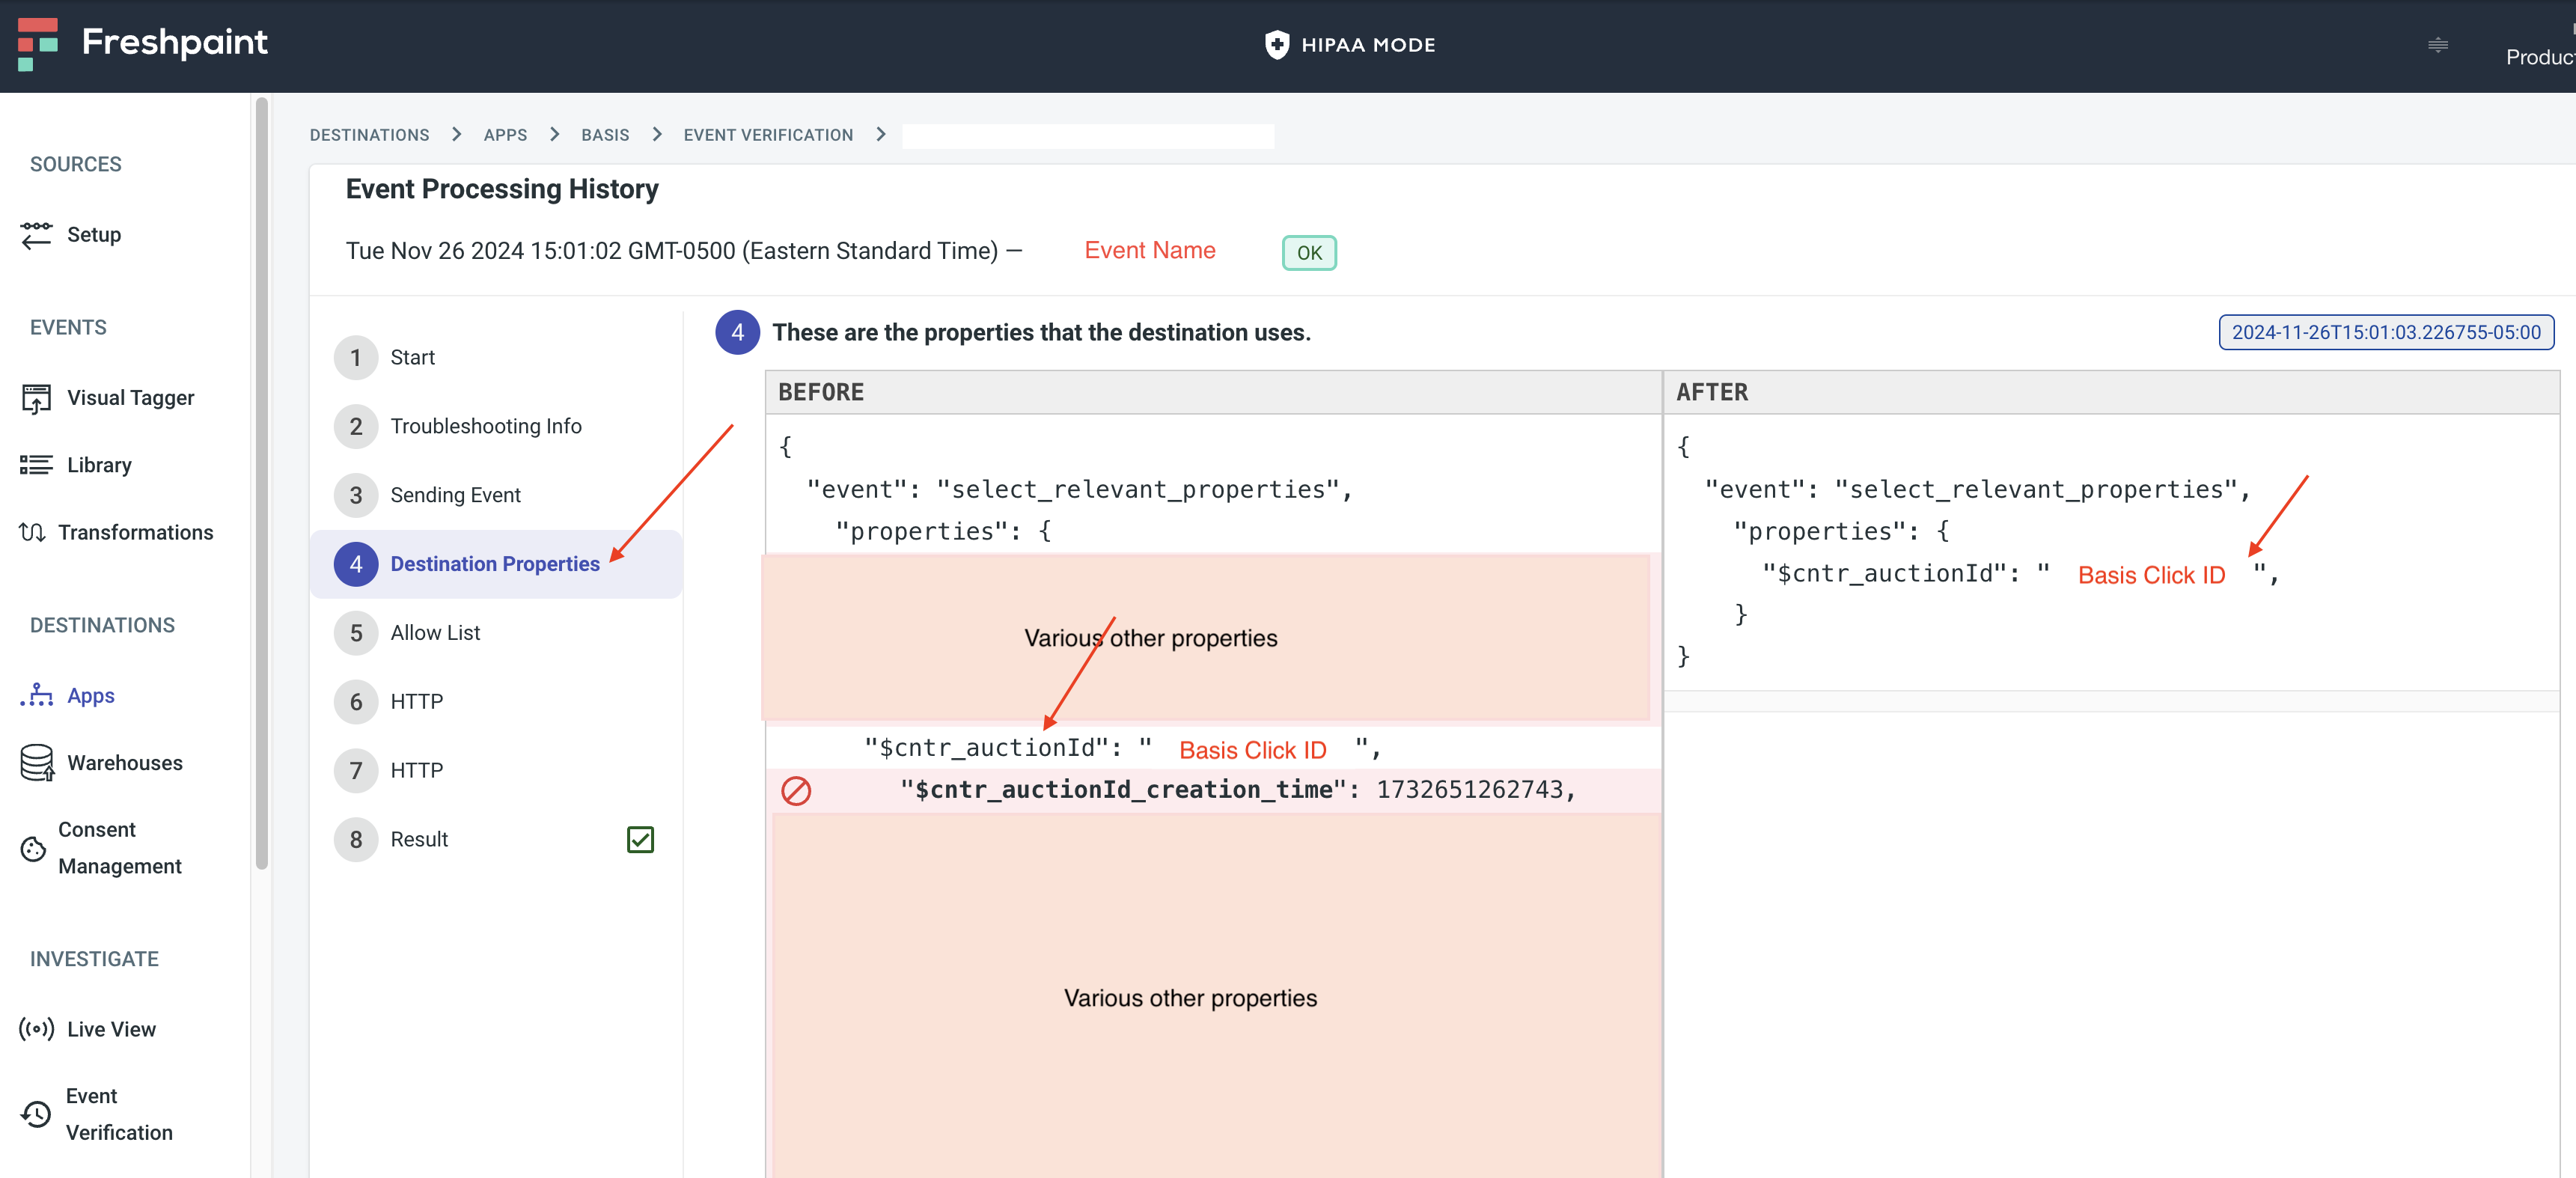Click the $cntr_auctionId line in BEFORE panel

1123,749
